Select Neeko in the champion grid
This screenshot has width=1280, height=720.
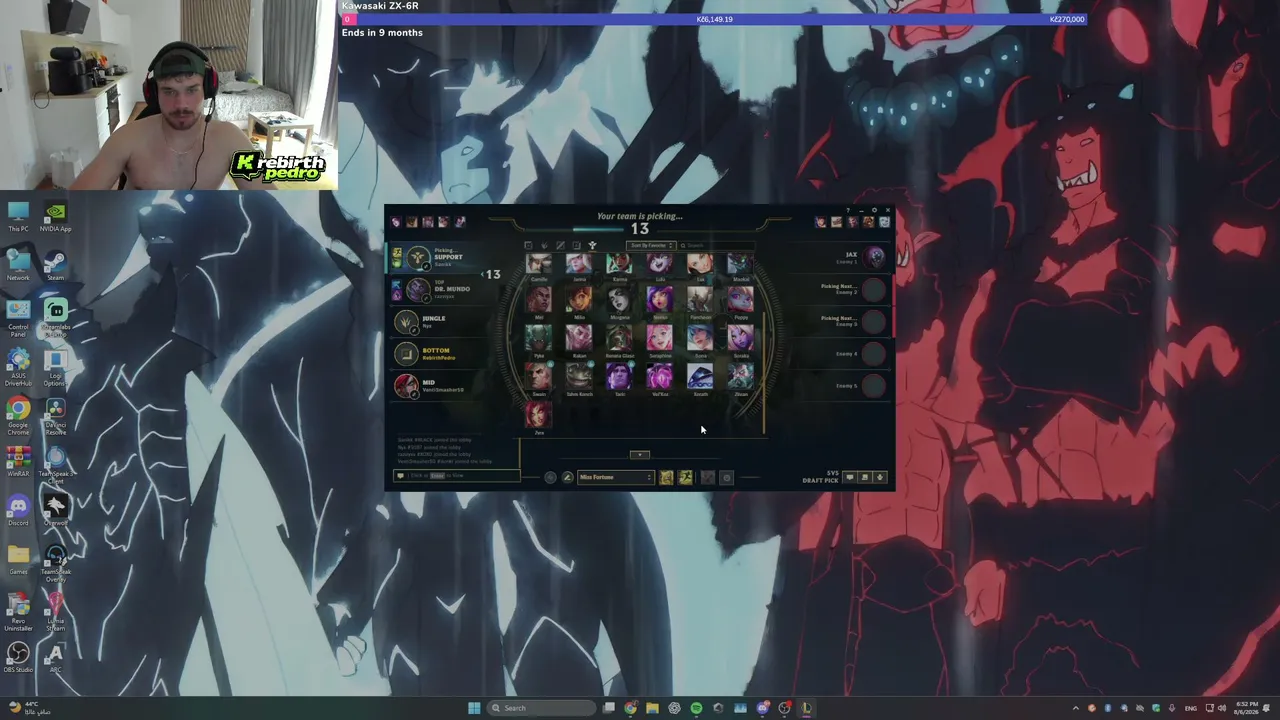tap(659, 299)
